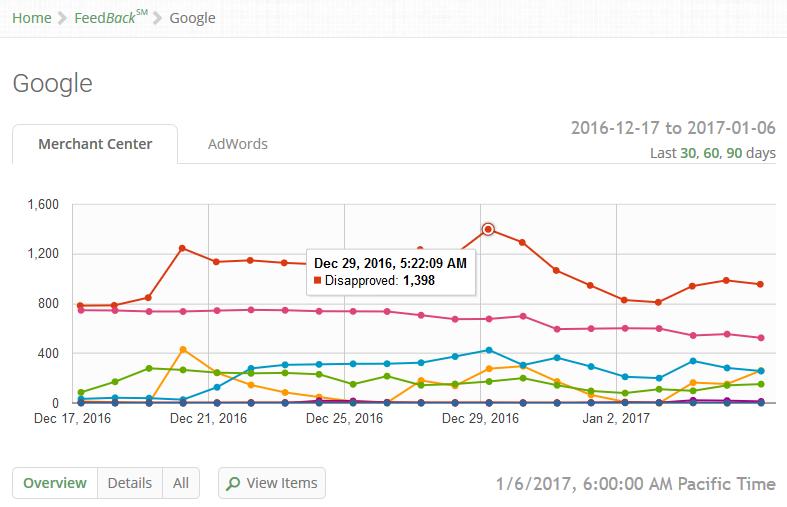Image resolution: width=787 pixels, height=507 pixels.
Task: Click the blue line peak near Dec 29
Action: pyautogui.click(x=488, y=350)
